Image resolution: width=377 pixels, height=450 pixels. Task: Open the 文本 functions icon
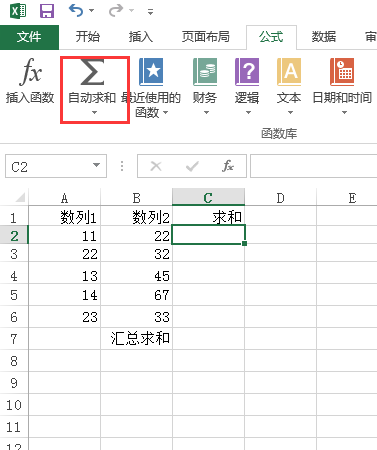pos(289,71)
